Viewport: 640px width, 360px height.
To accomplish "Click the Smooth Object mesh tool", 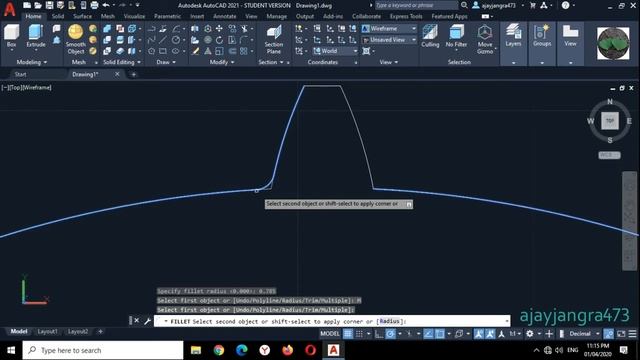I will pos(76,39).
